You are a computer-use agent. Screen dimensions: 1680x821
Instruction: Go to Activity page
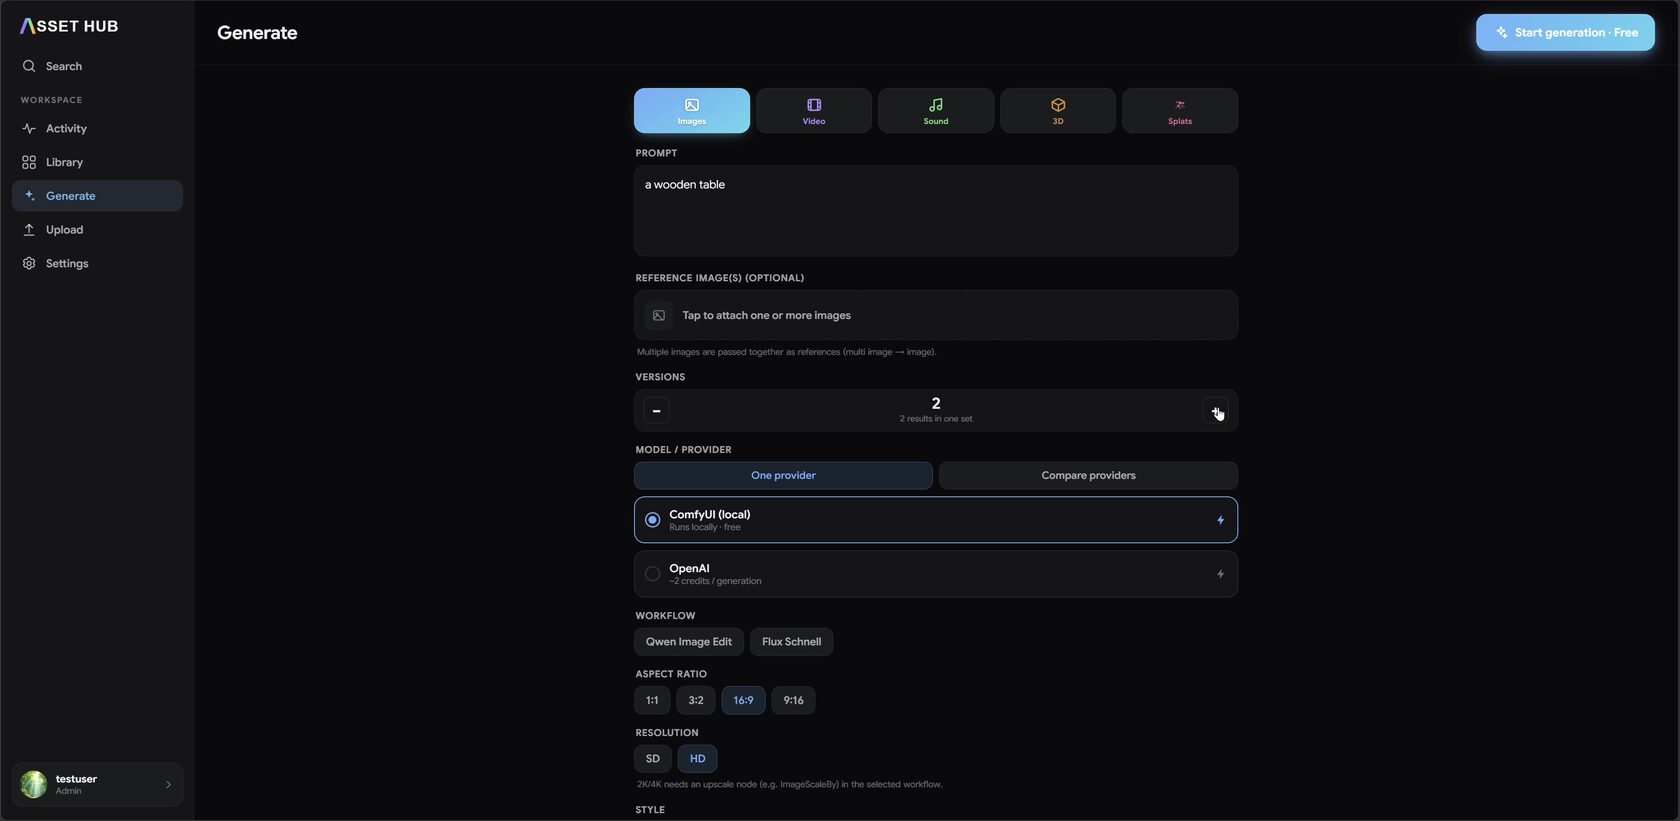(x=97, y=128)
